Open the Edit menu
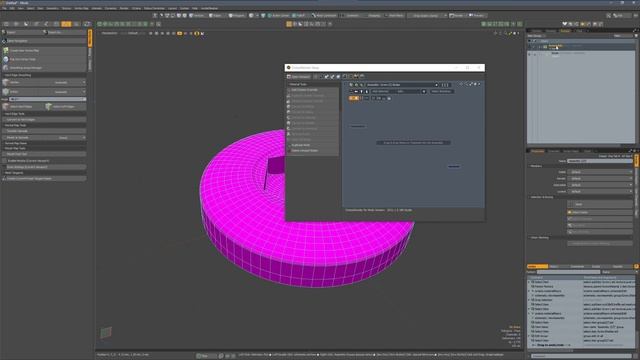This screenshot has width=640, height=360. [x=12, y=8]
